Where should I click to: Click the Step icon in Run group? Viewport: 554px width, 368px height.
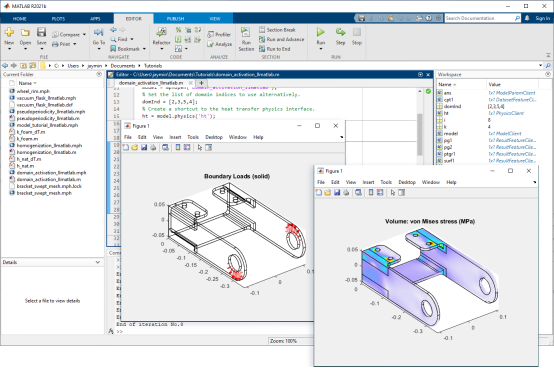coord(341,32)
